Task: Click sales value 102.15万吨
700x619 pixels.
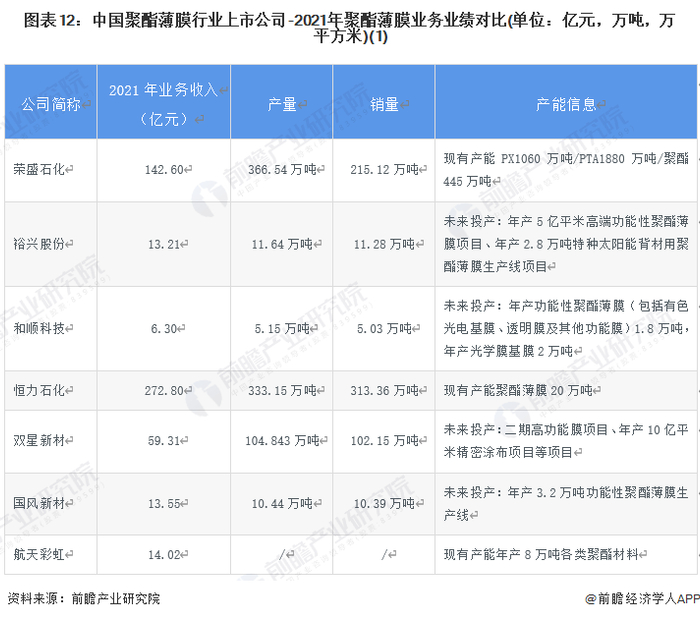Action: [x=384, y=440]
